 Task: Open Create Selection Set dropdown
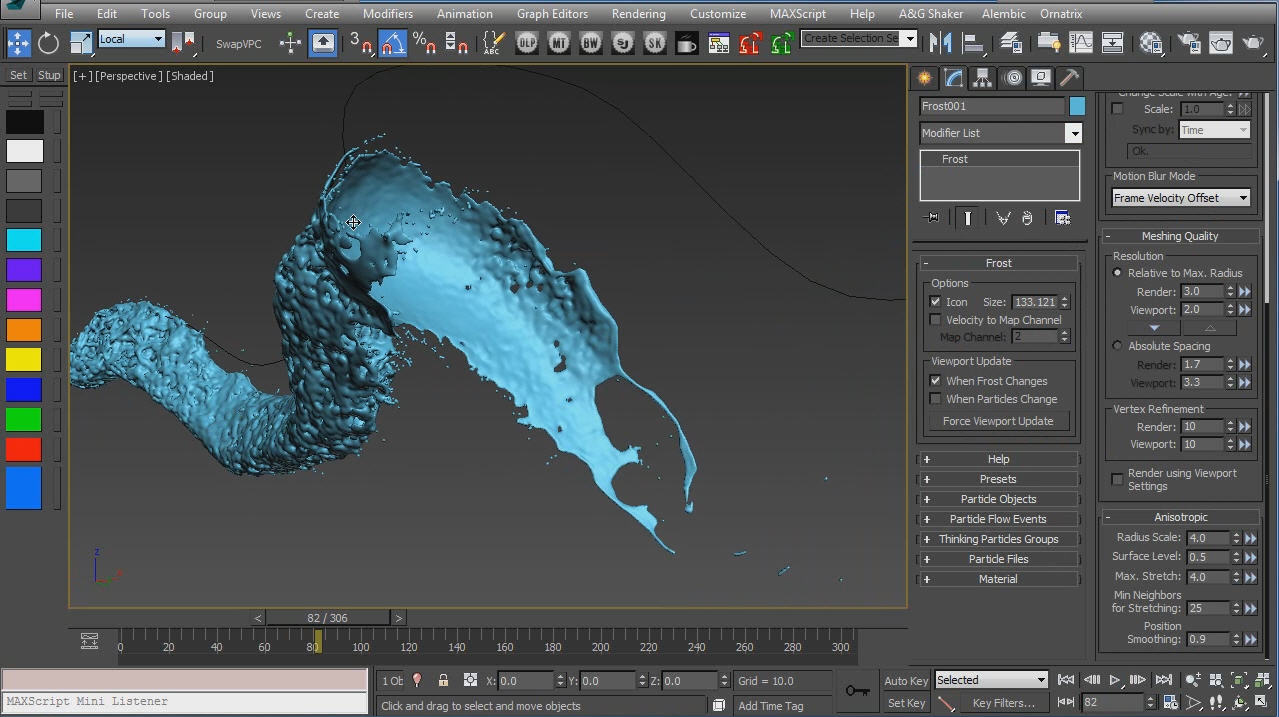[859, 38]
